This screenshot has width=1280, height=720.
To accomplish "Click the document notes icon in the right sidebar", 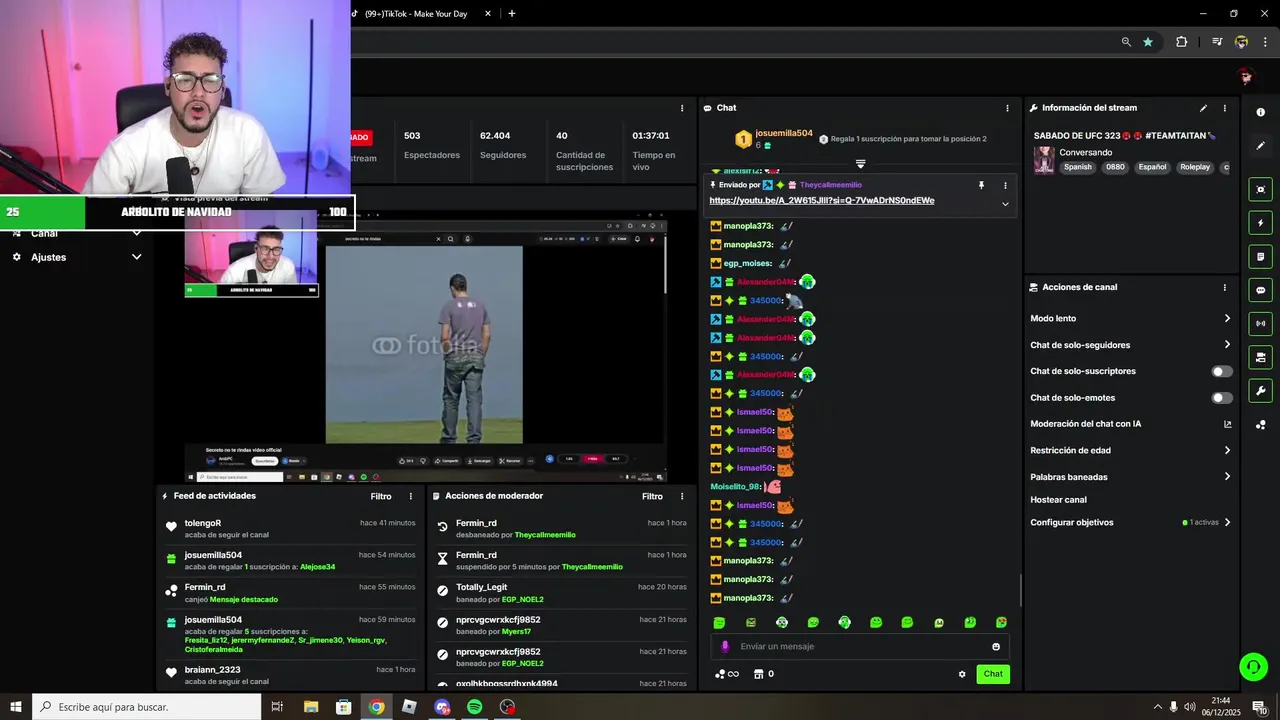I will pyautogui.click(x=1260, y=257).
